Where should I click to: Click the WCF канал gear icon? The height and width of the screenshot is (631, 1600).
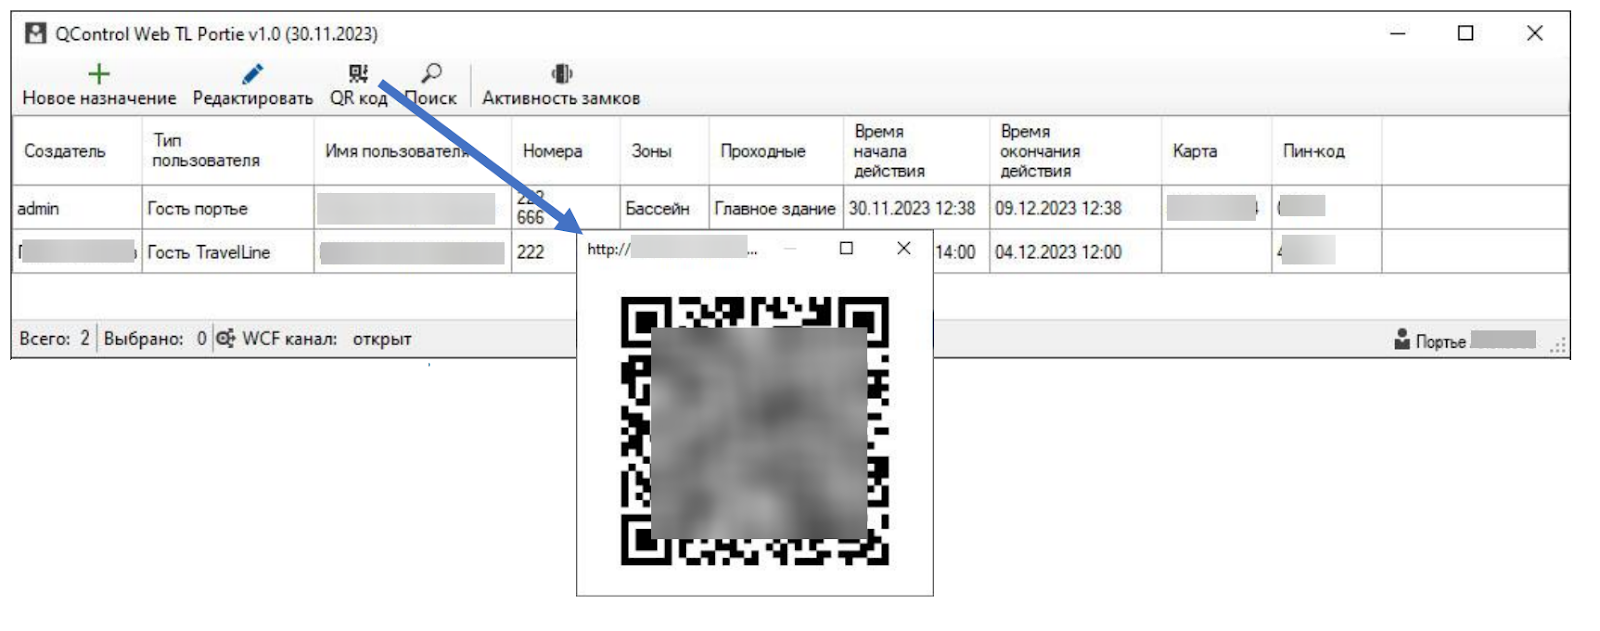pyautogui.click(x=226, y=338)
